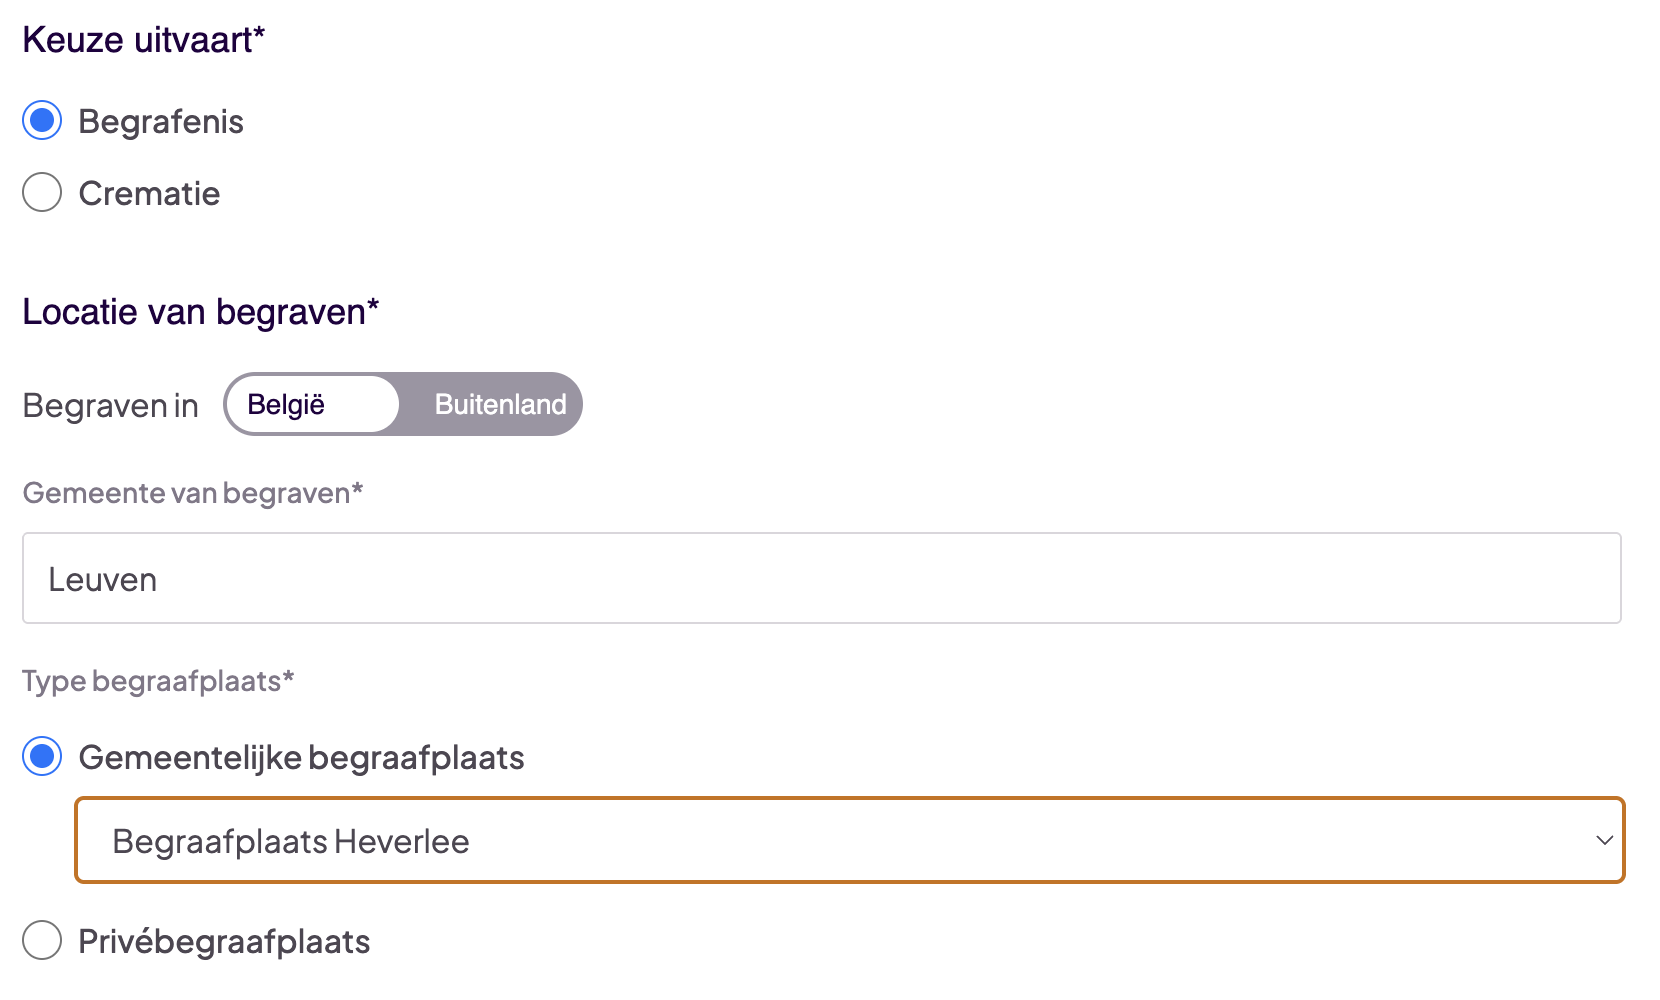Click the Leuven value text
Viewport: 1660px width, 1000px height.
103,580
